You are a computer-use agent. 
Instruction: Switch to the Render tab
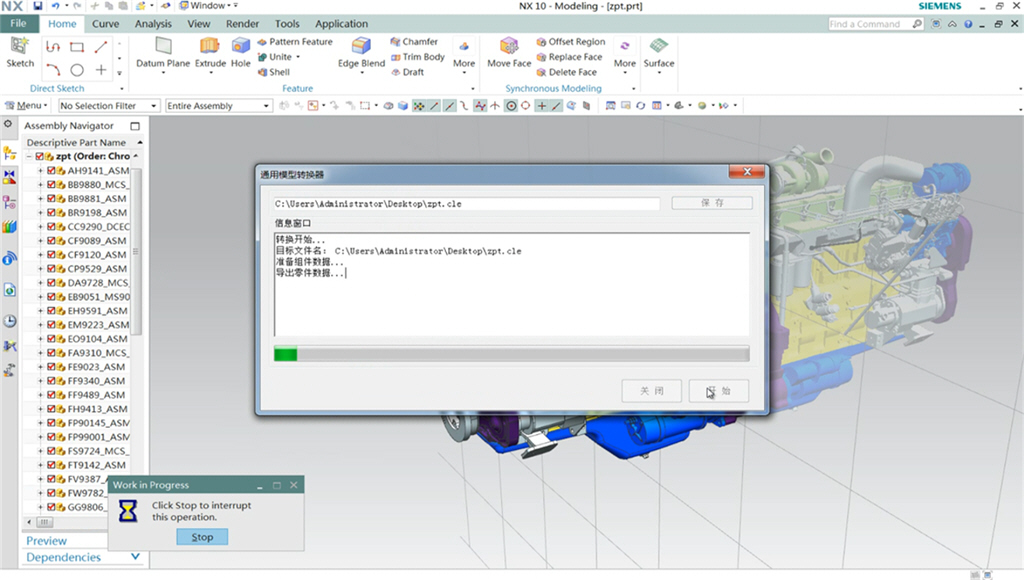(x=242, y=24)
